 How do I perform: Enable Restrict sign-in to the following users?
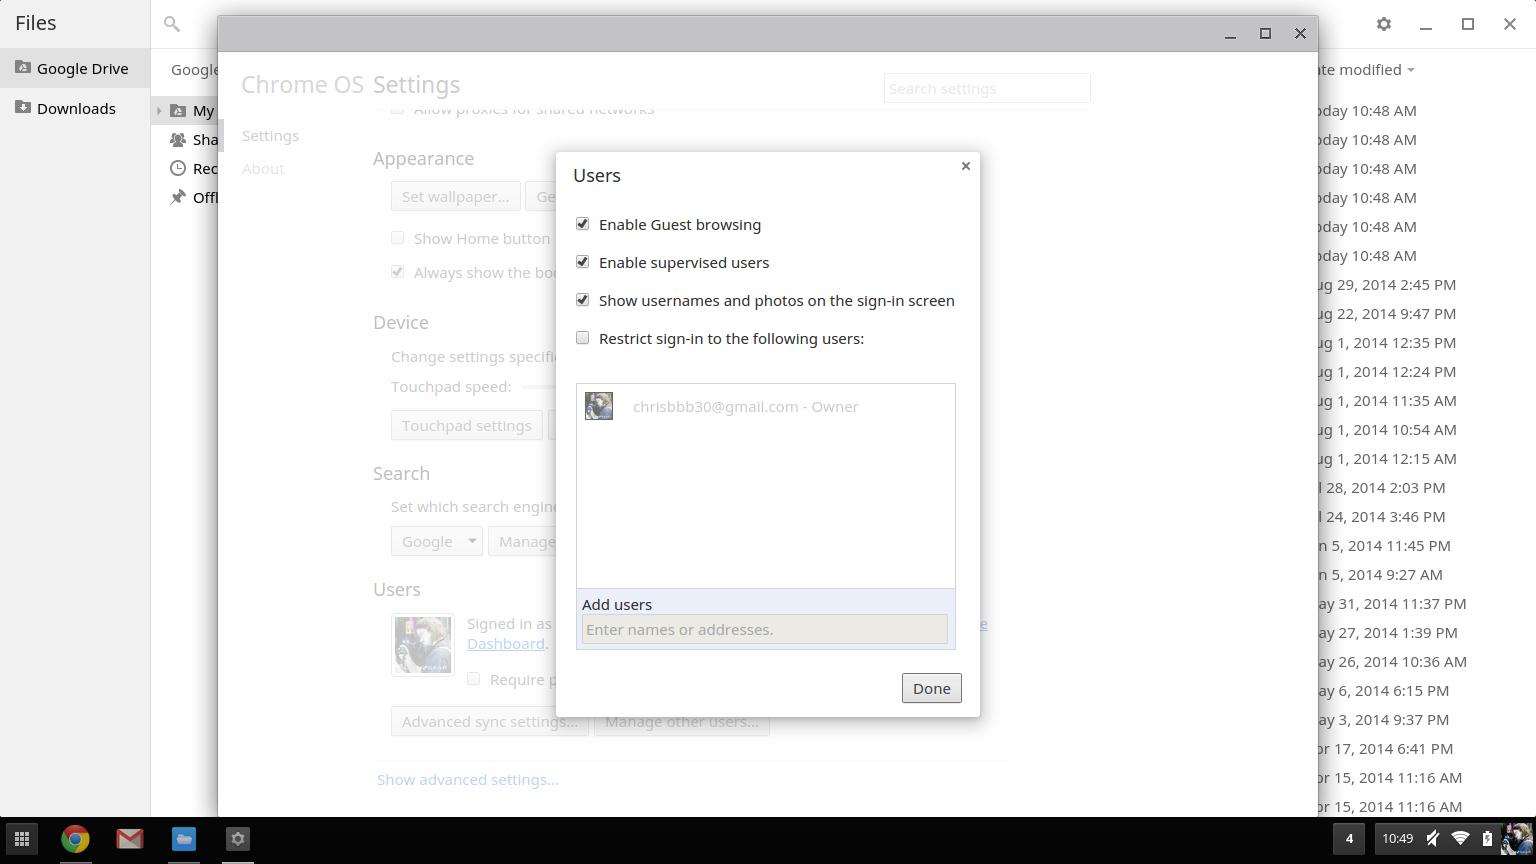click(582, 338)
